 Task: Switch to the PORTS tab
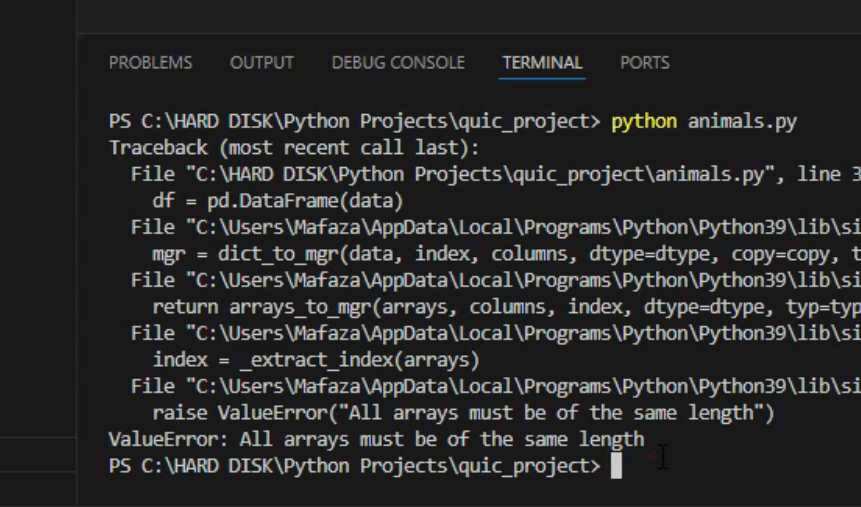click(645, 63)
